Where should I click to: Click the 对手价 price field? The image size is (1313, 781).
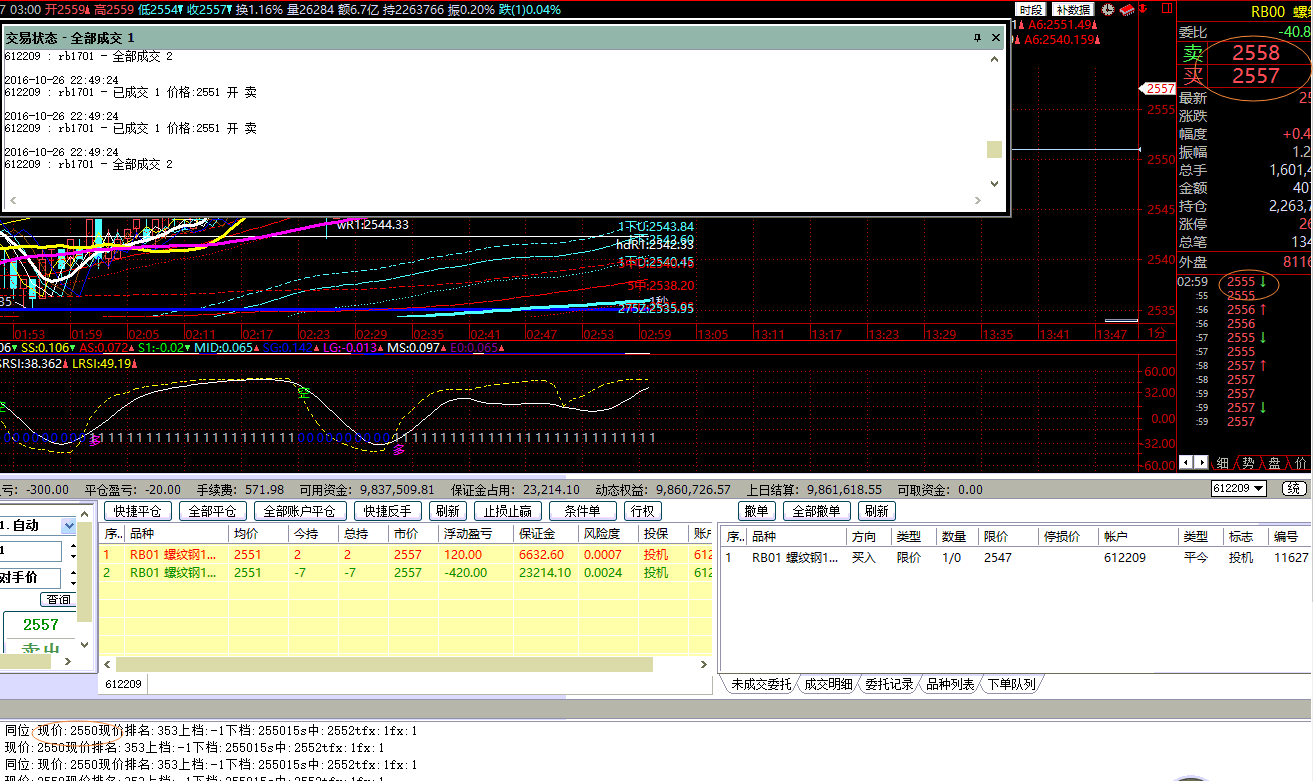[30, 577]
